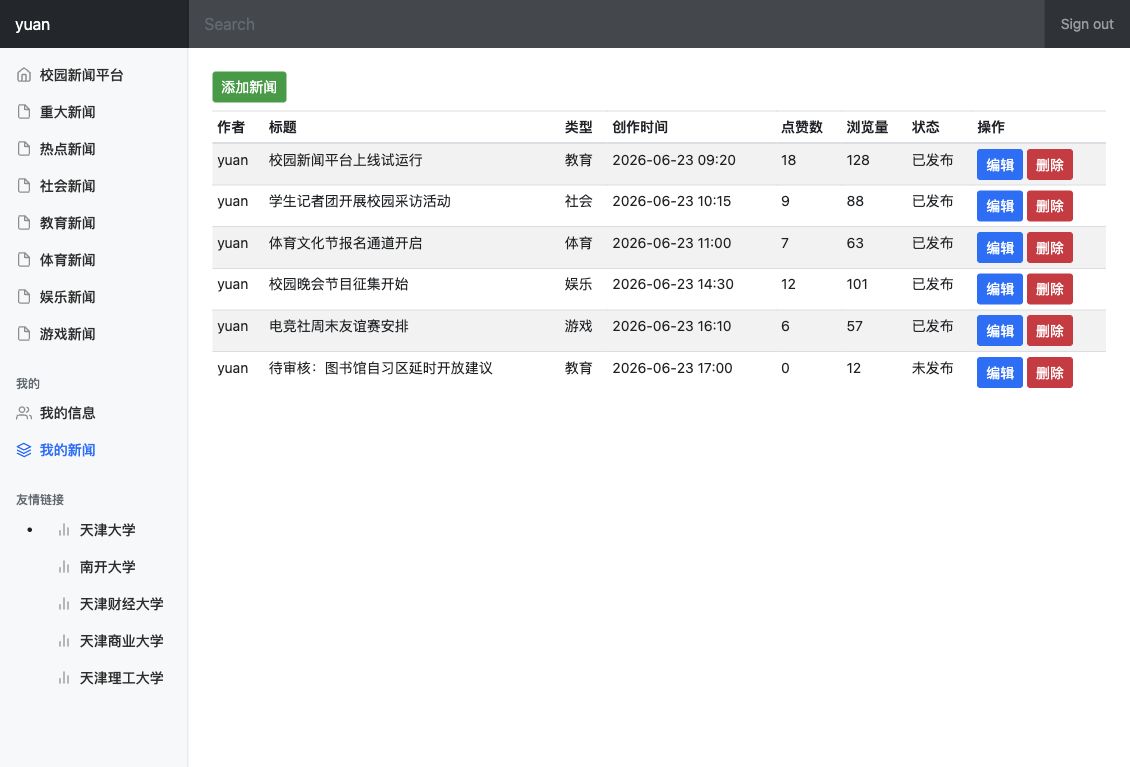
Task: Delete the 电竞社周末友谊赛安排 entry
Action: (x=1049, y=331)
